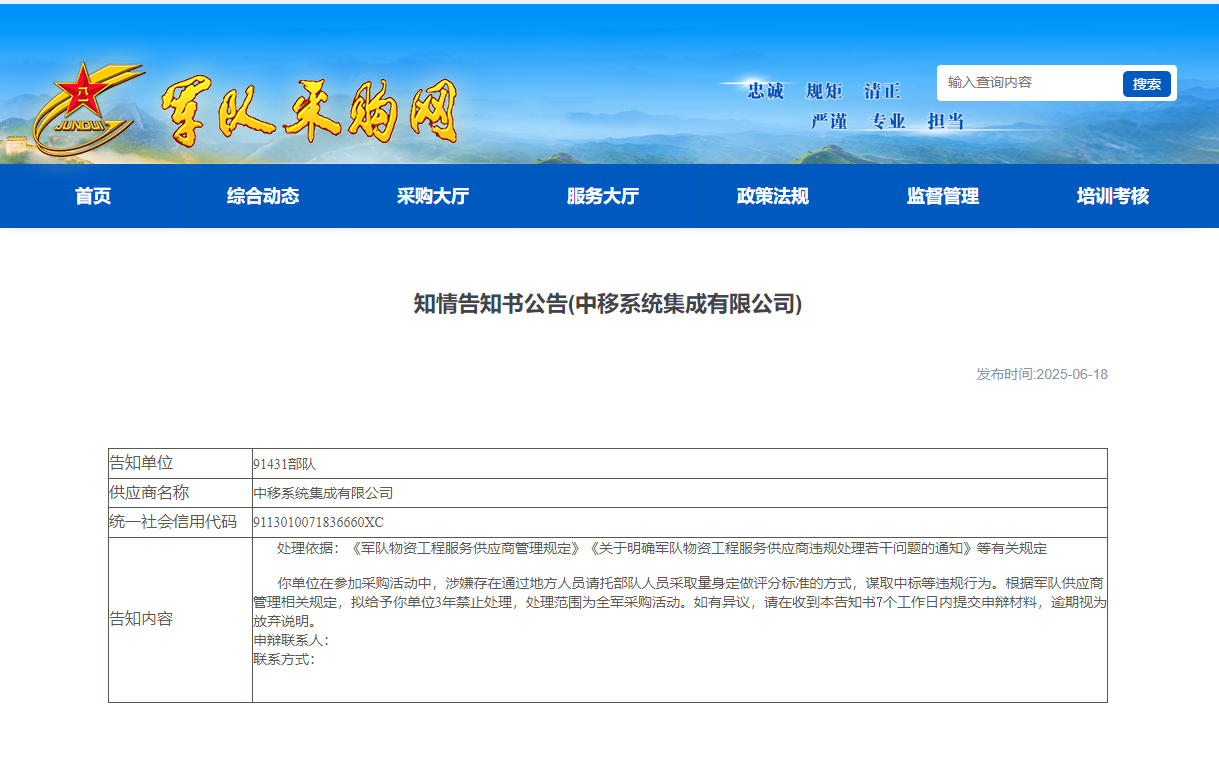Open the 政策法规 navigation item
This screenshot has height=769, width=1219.
pos(773,196)
